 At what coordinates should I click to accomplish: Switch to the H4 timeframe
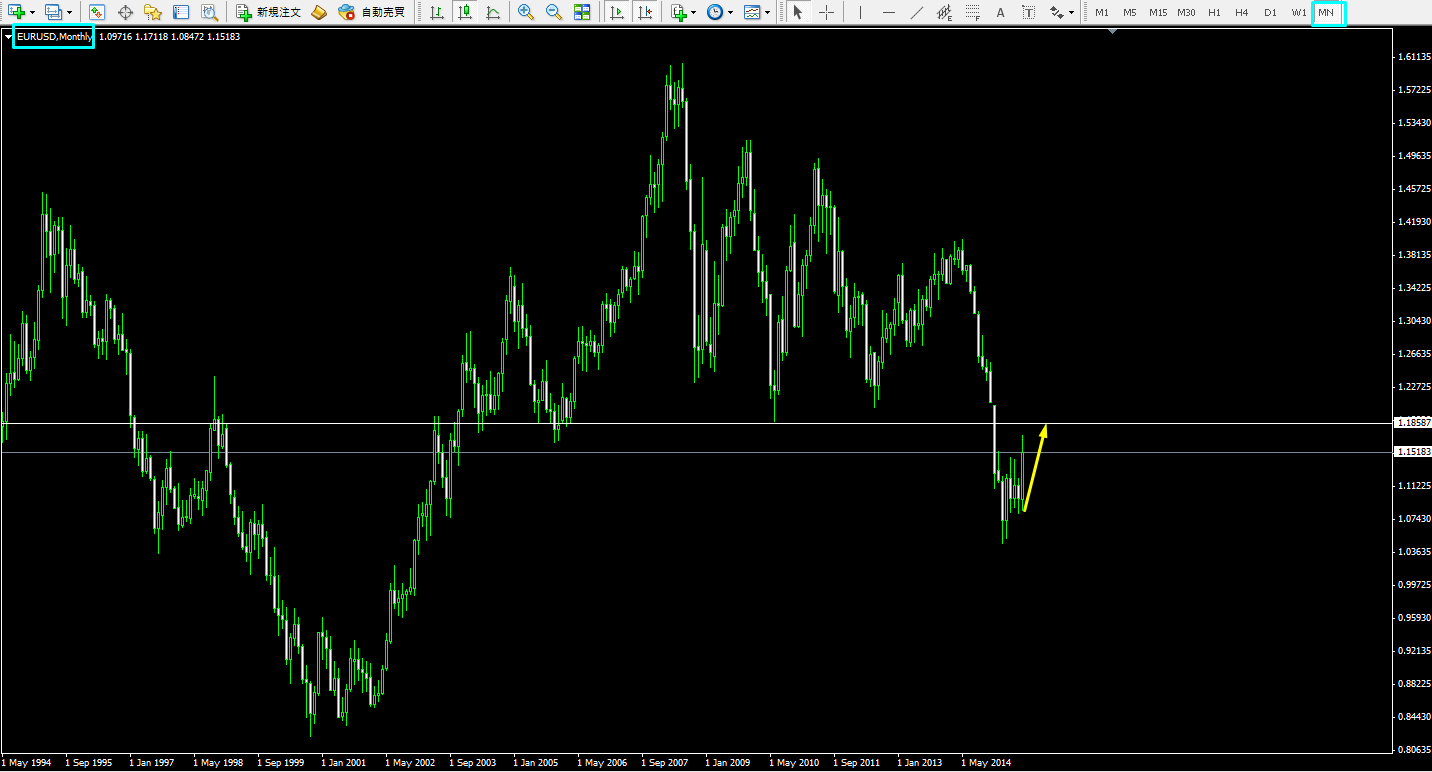(x=1241, y=12)
